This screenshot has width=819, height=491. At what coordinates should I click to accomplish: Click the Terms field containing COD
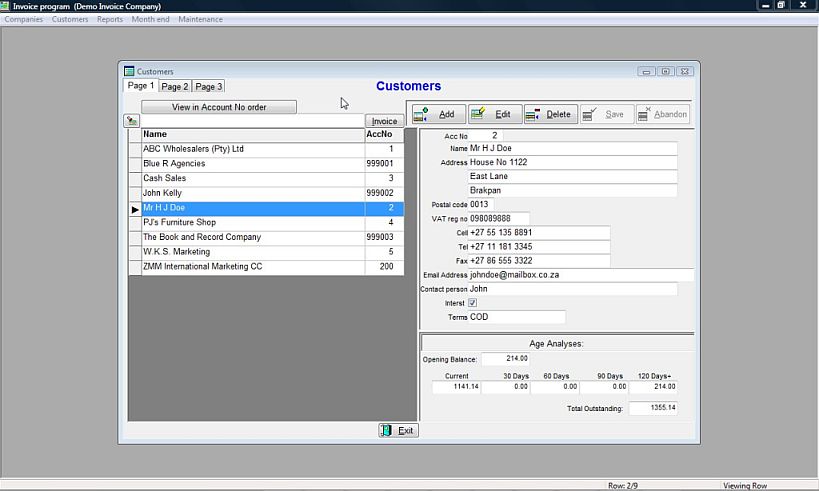(516, 317)
